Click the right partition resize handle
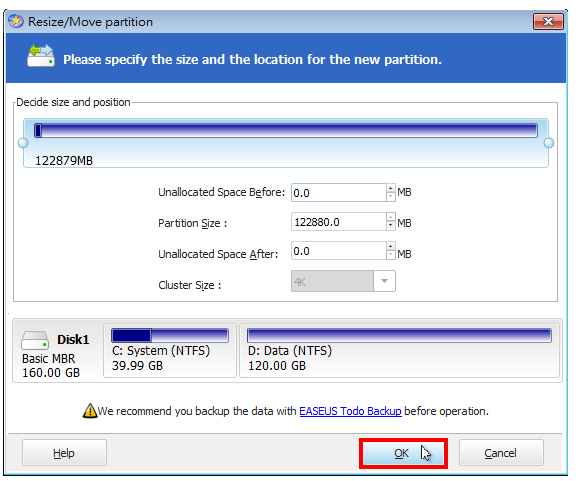Viewport: 579px width, 481px height. [x=549, y=143]
